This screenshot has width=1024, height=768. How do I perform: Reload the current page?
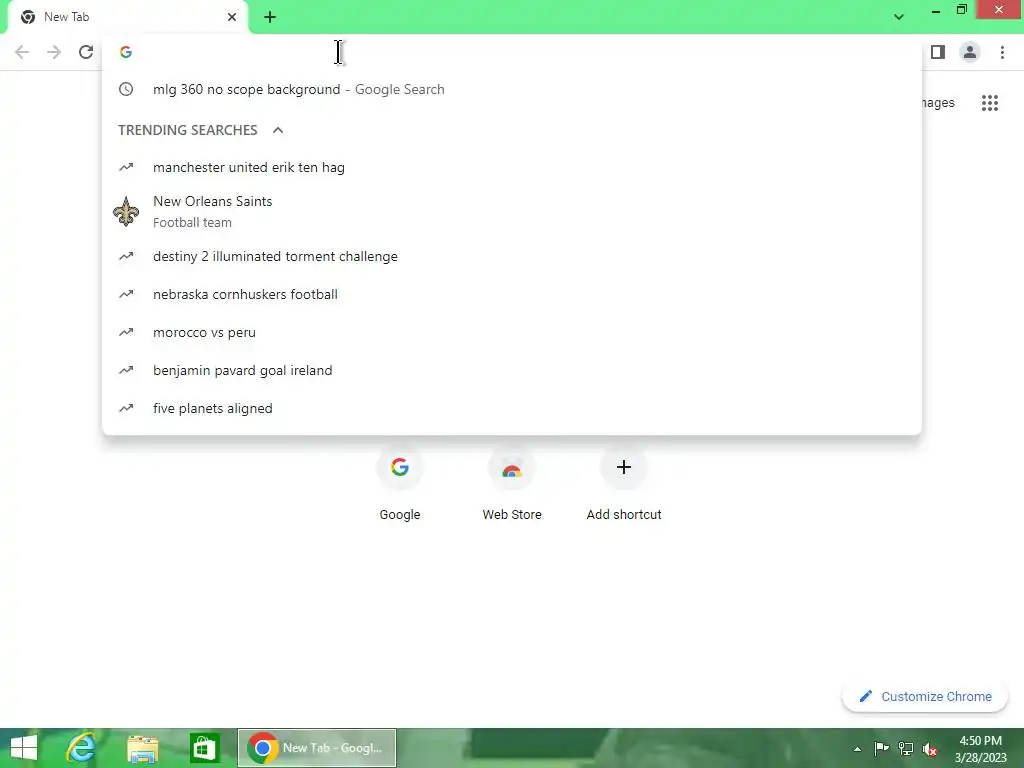pos(86,52)
